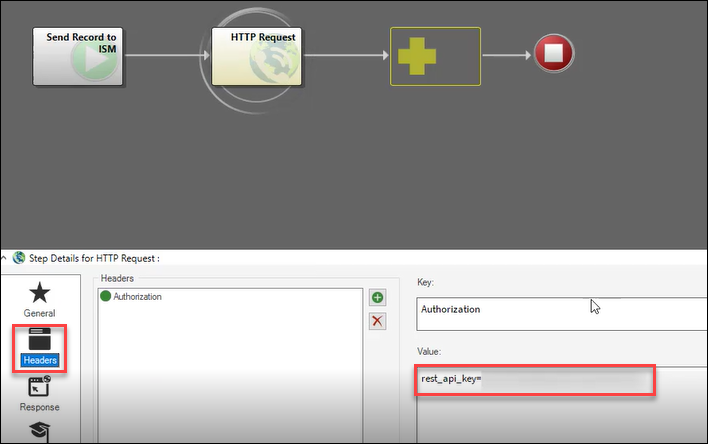Delete header using the red X button
Screen dimensions: 708x444
click(377, 320)
